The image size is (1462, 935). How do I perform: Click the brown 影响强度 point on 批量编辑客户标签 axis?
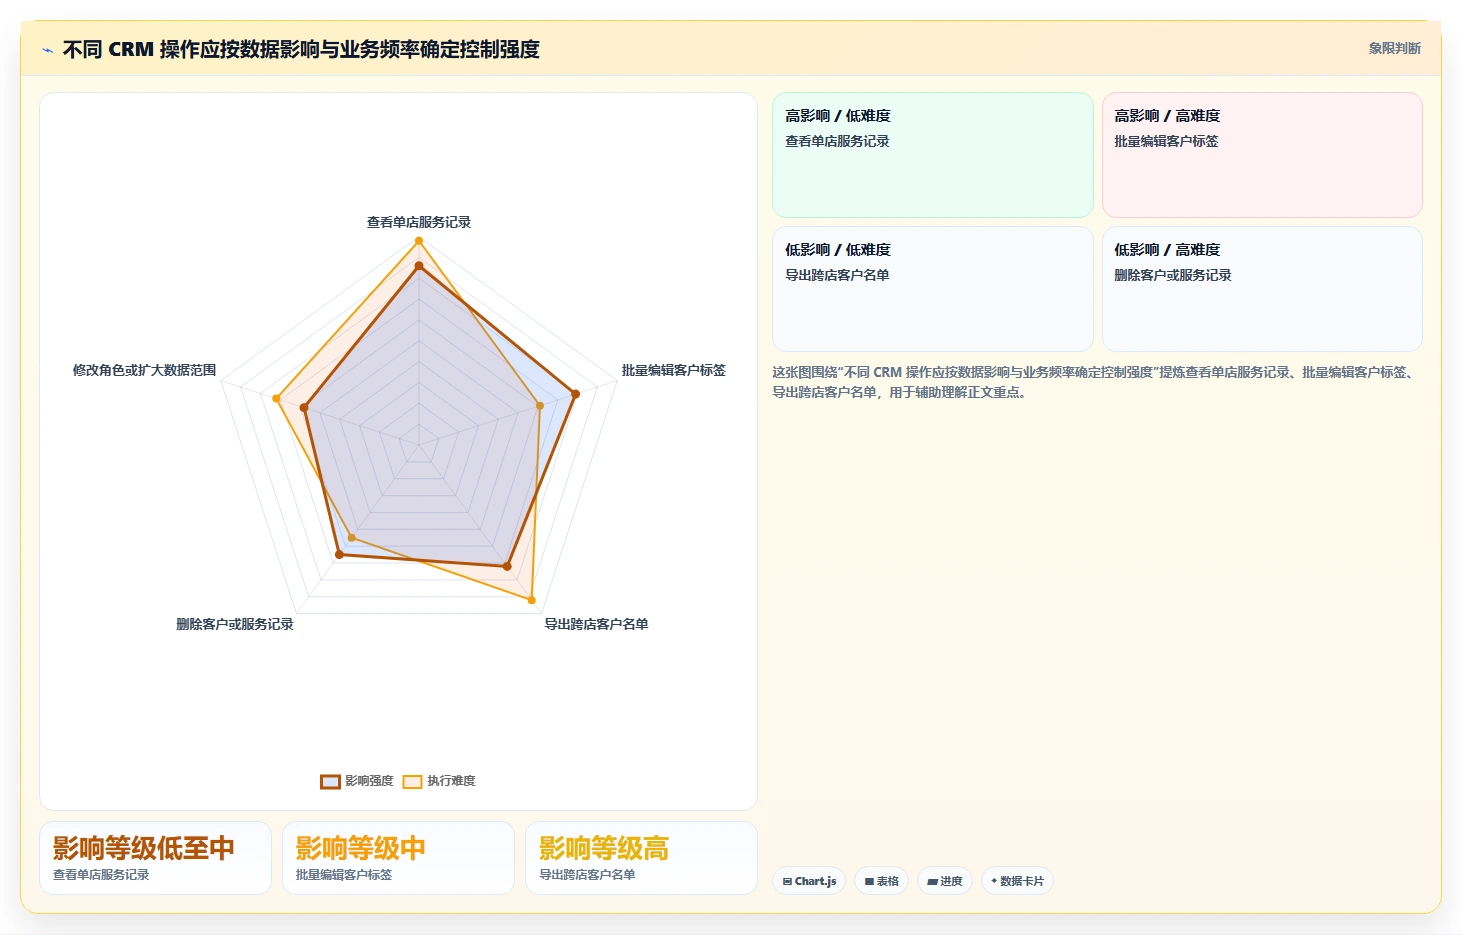[x=575, y=394]
